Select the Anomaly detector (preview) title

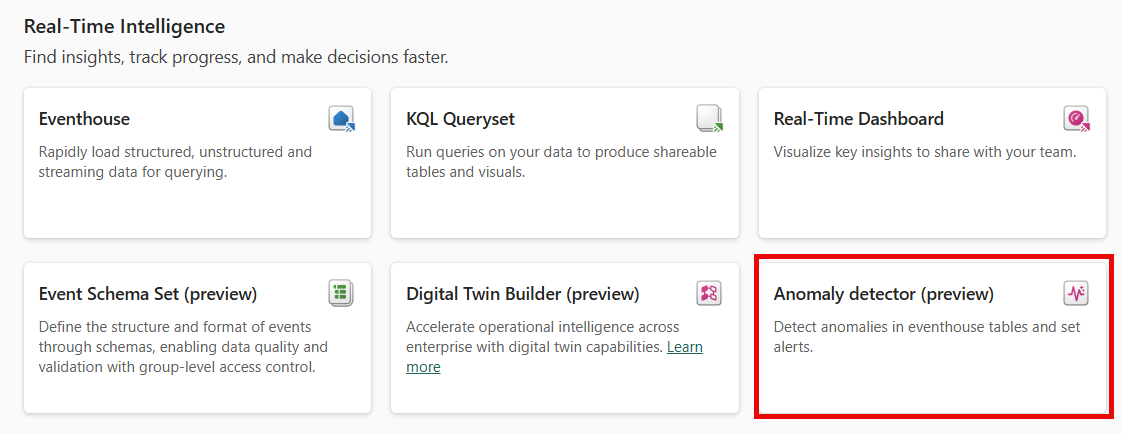coord(884,294)
